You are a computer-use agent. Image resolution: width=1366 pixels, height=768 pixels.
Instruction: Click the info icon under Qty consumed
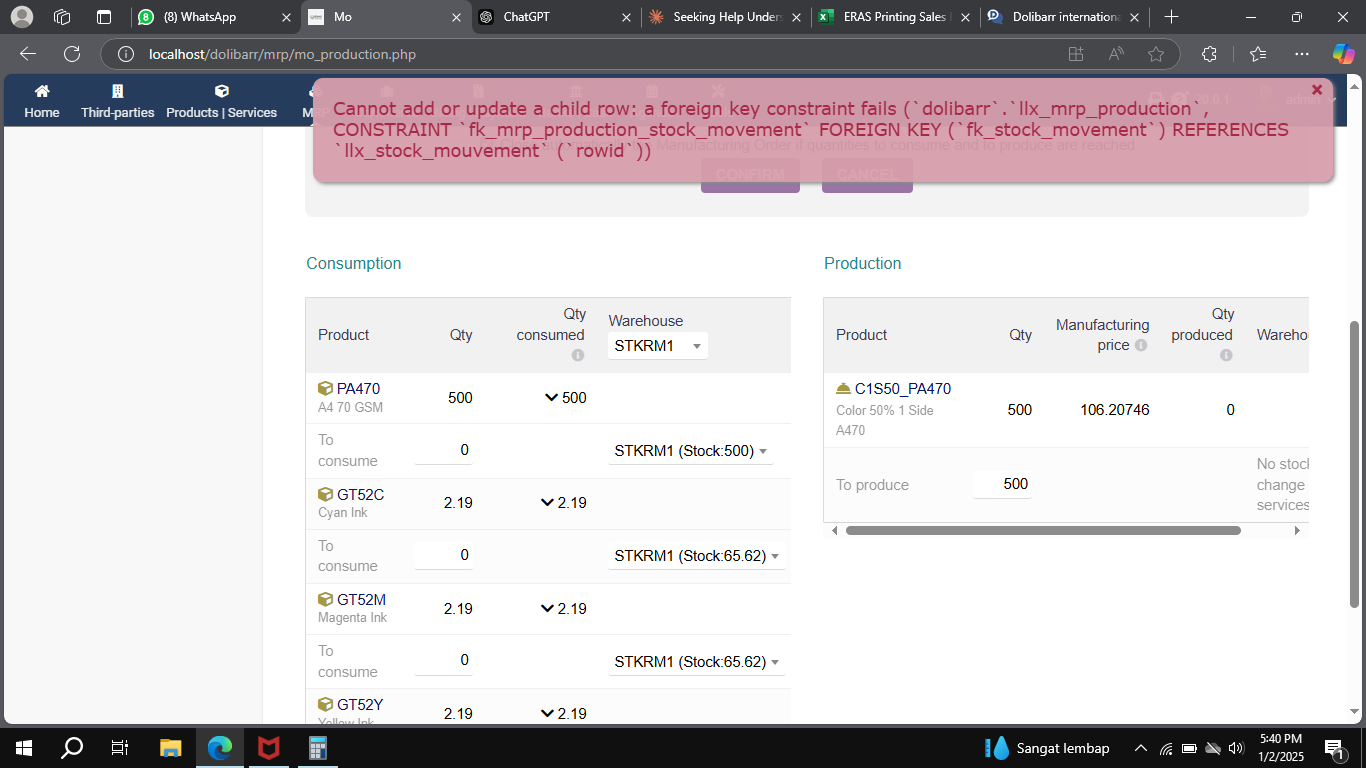point(578,353)
